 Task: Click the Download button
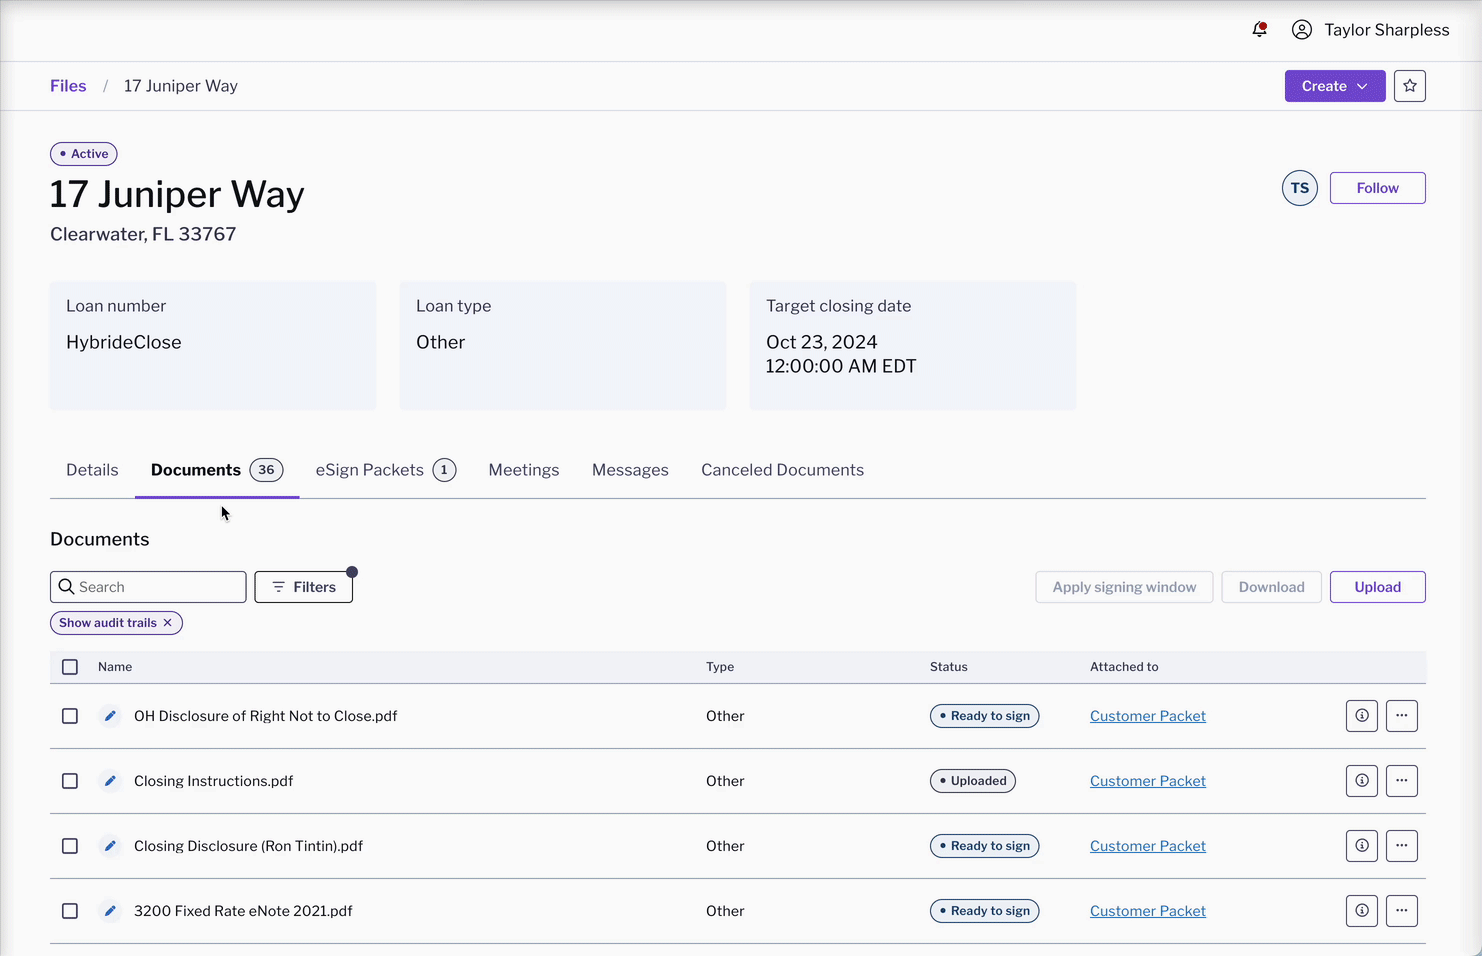tap(1272, 587)
